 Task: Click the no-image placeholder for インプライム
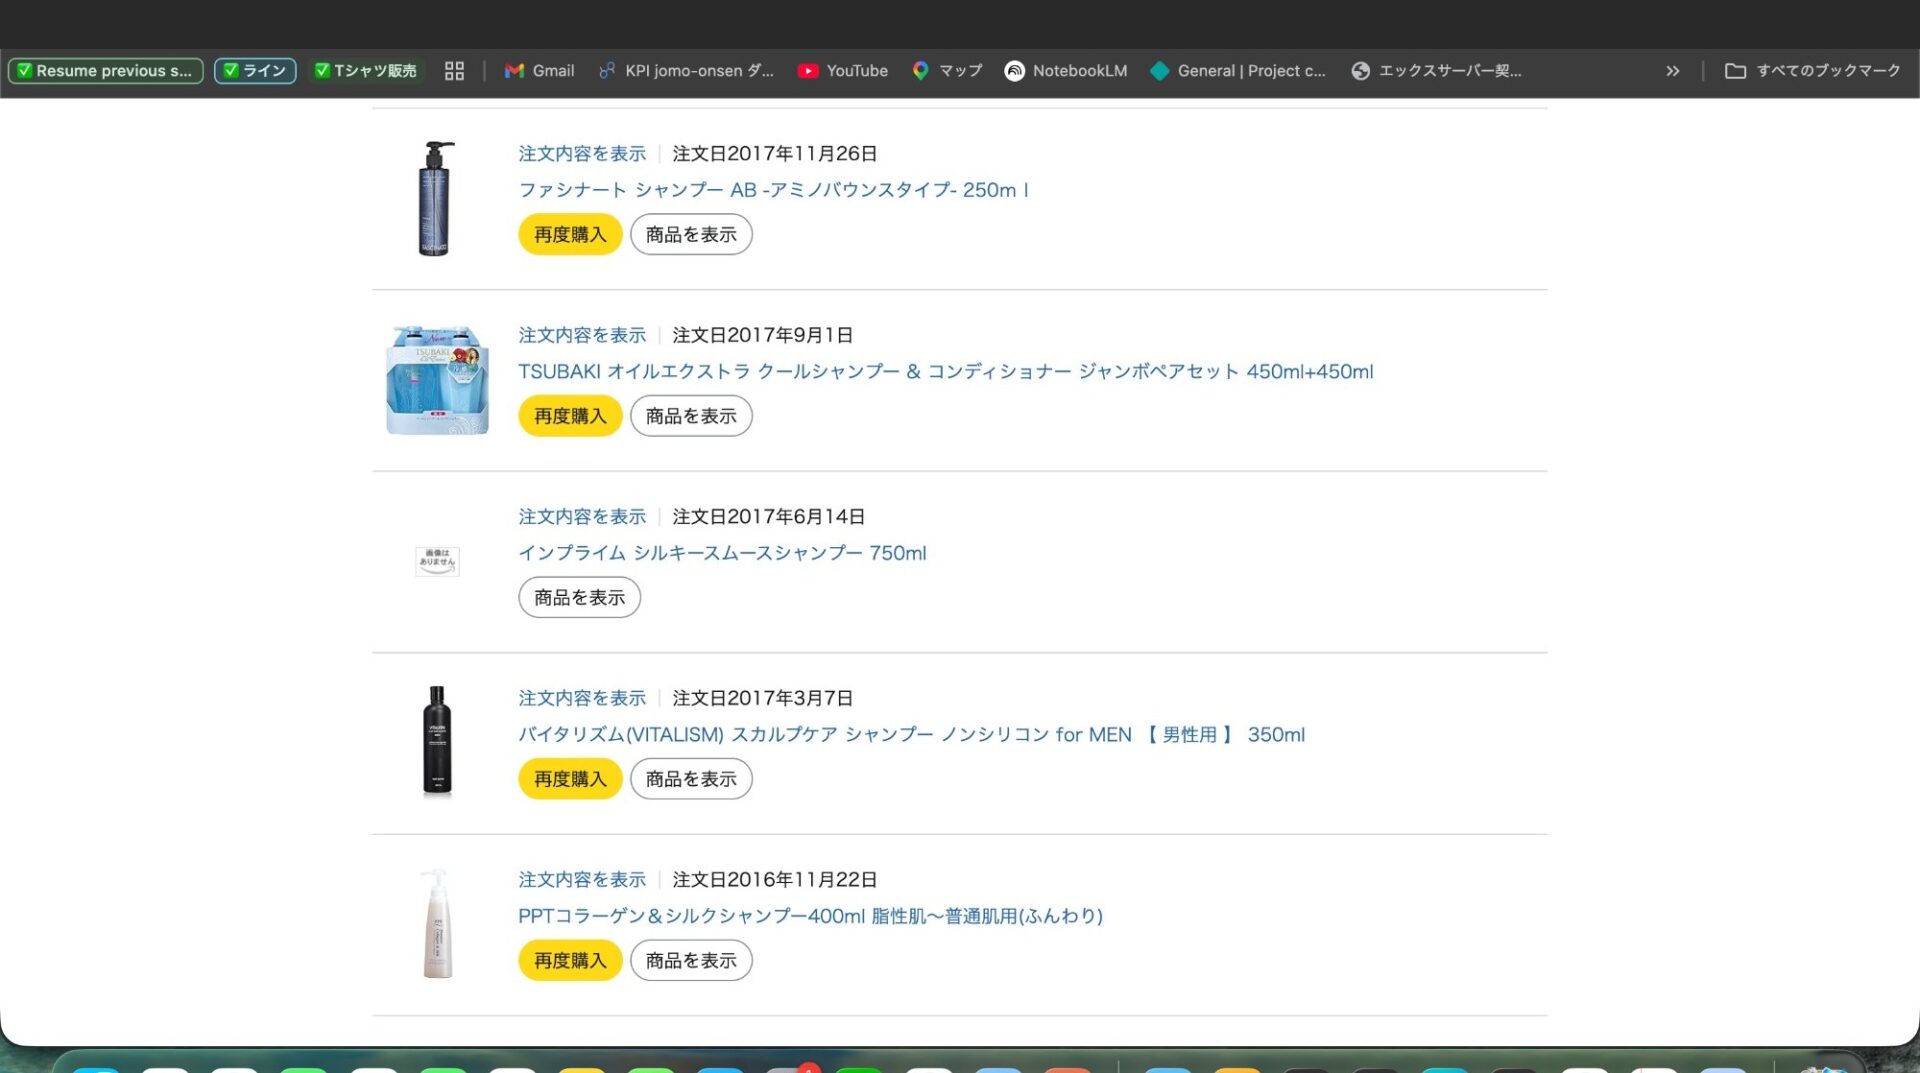437,561
